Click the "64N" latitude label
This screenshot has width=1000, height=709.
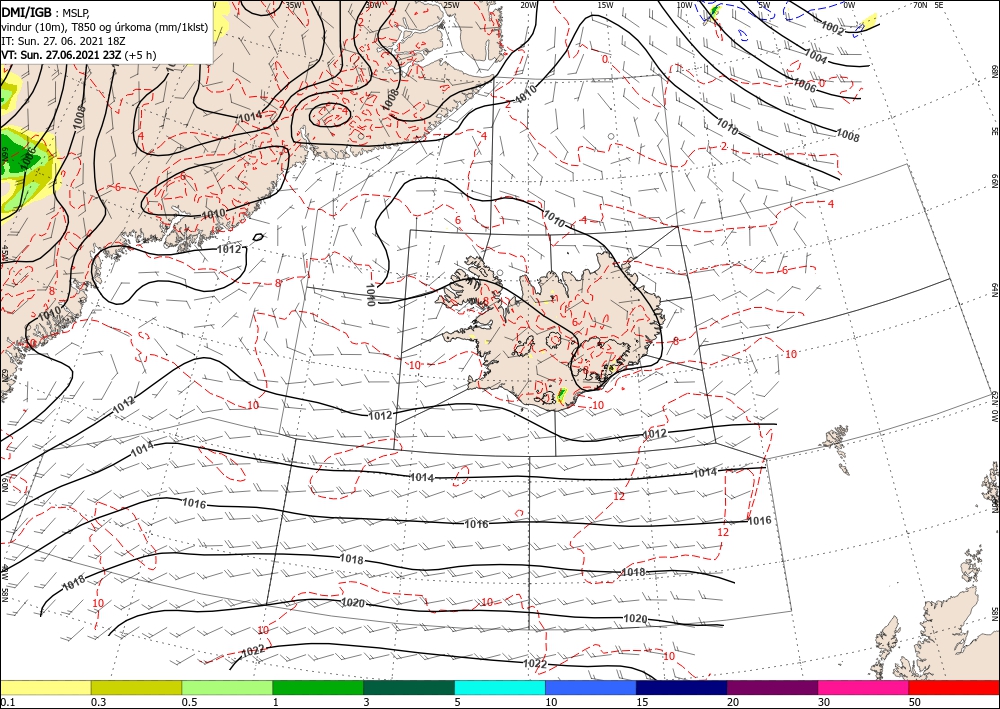tap(994, 289)
